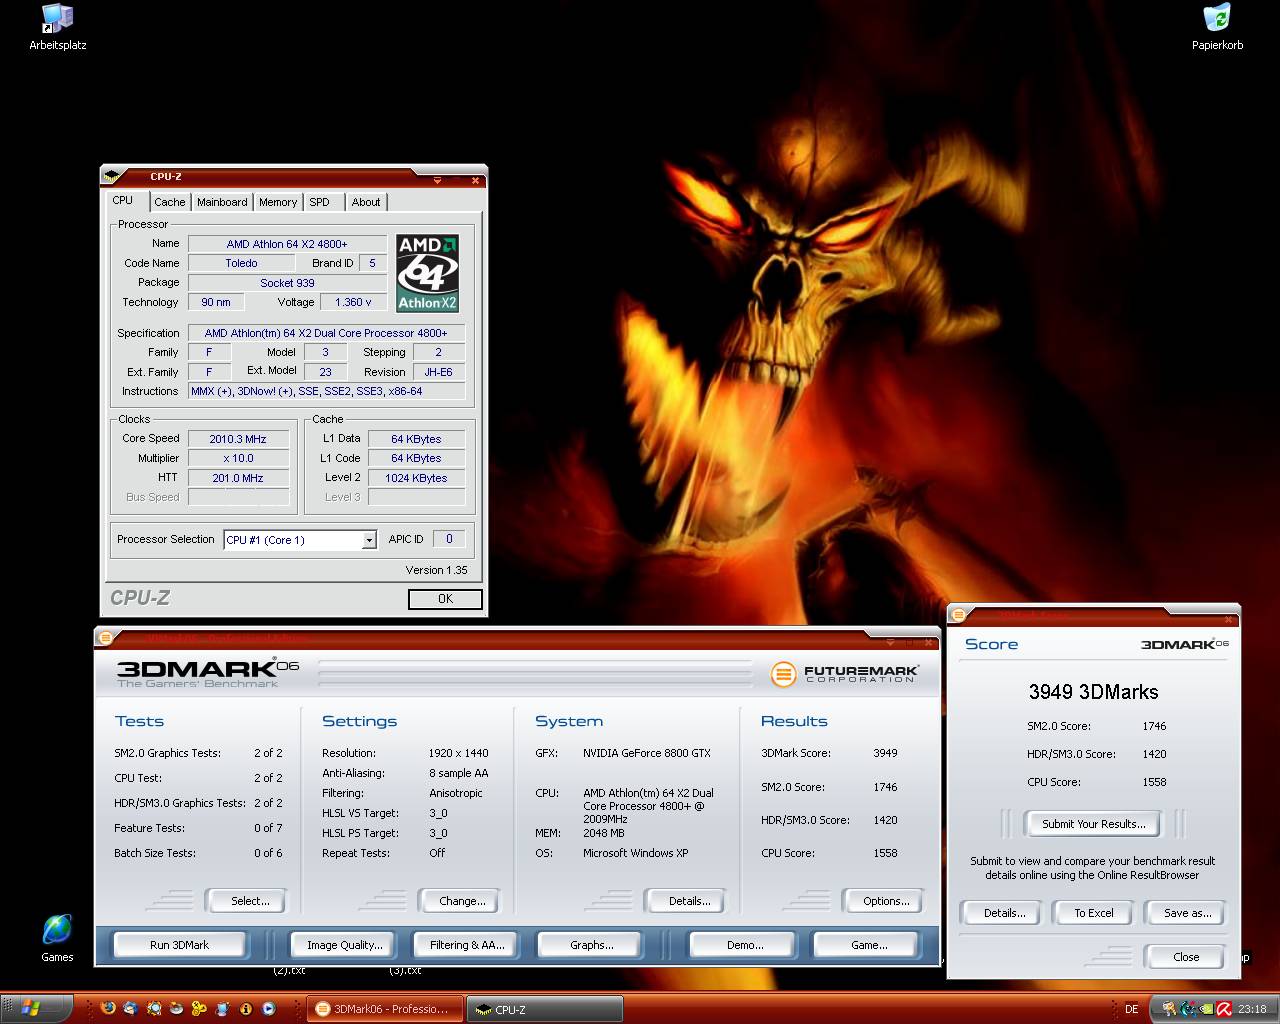Switch to 3DMark06 taskbar button
The height and width of the screenshot is (1024, 1280).
pos(386,1009)
